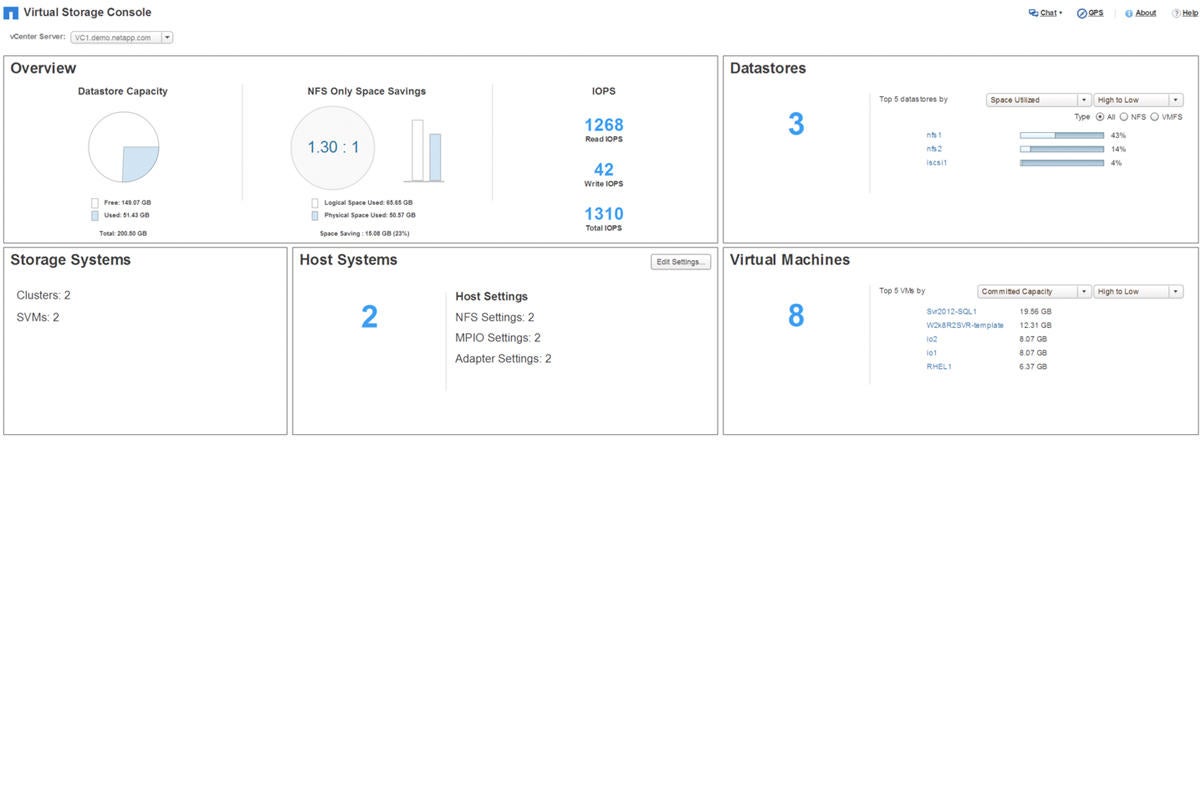Viewport: 1200px width, 800px height.
Task: Open datastores High to Low sort dropdown
Action: [1138, 100]
